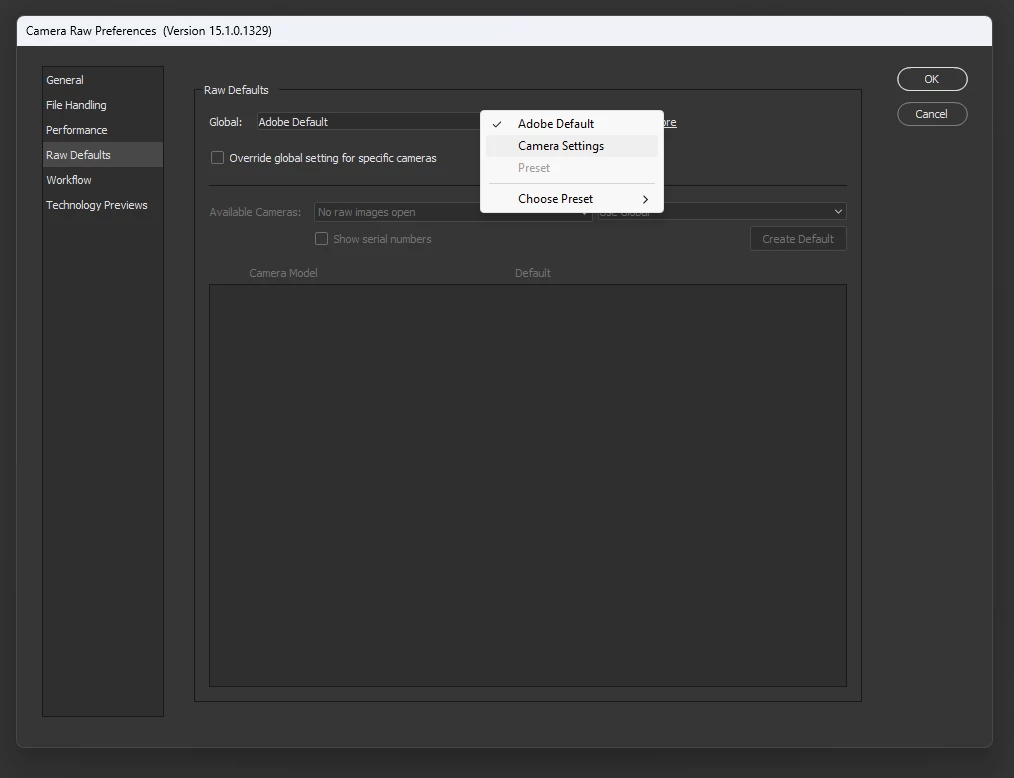The height and width of the screenshot is (778, 1014).
Task: Open the Performance preferences section
Action: (x=102, y=130)
